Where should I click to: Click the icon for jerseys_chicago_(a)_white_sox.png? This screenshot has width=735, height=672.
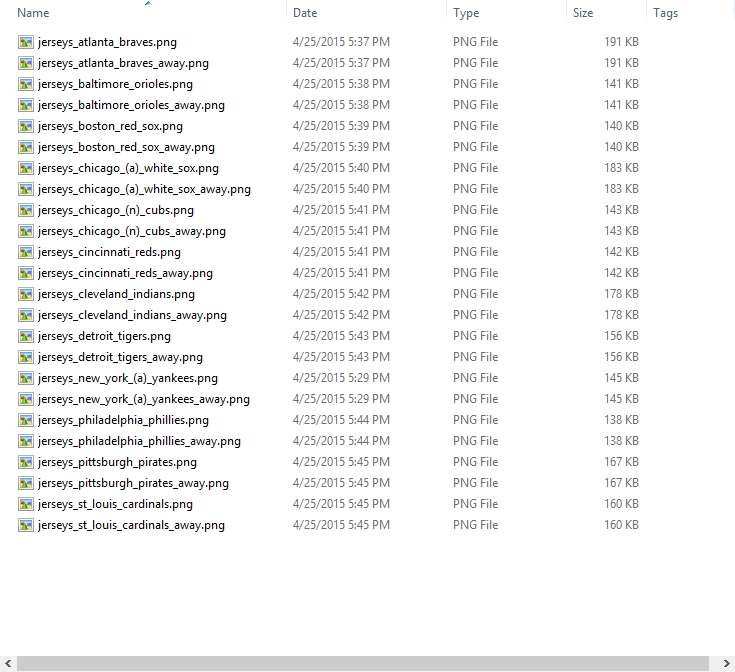(x=26, y=168)
